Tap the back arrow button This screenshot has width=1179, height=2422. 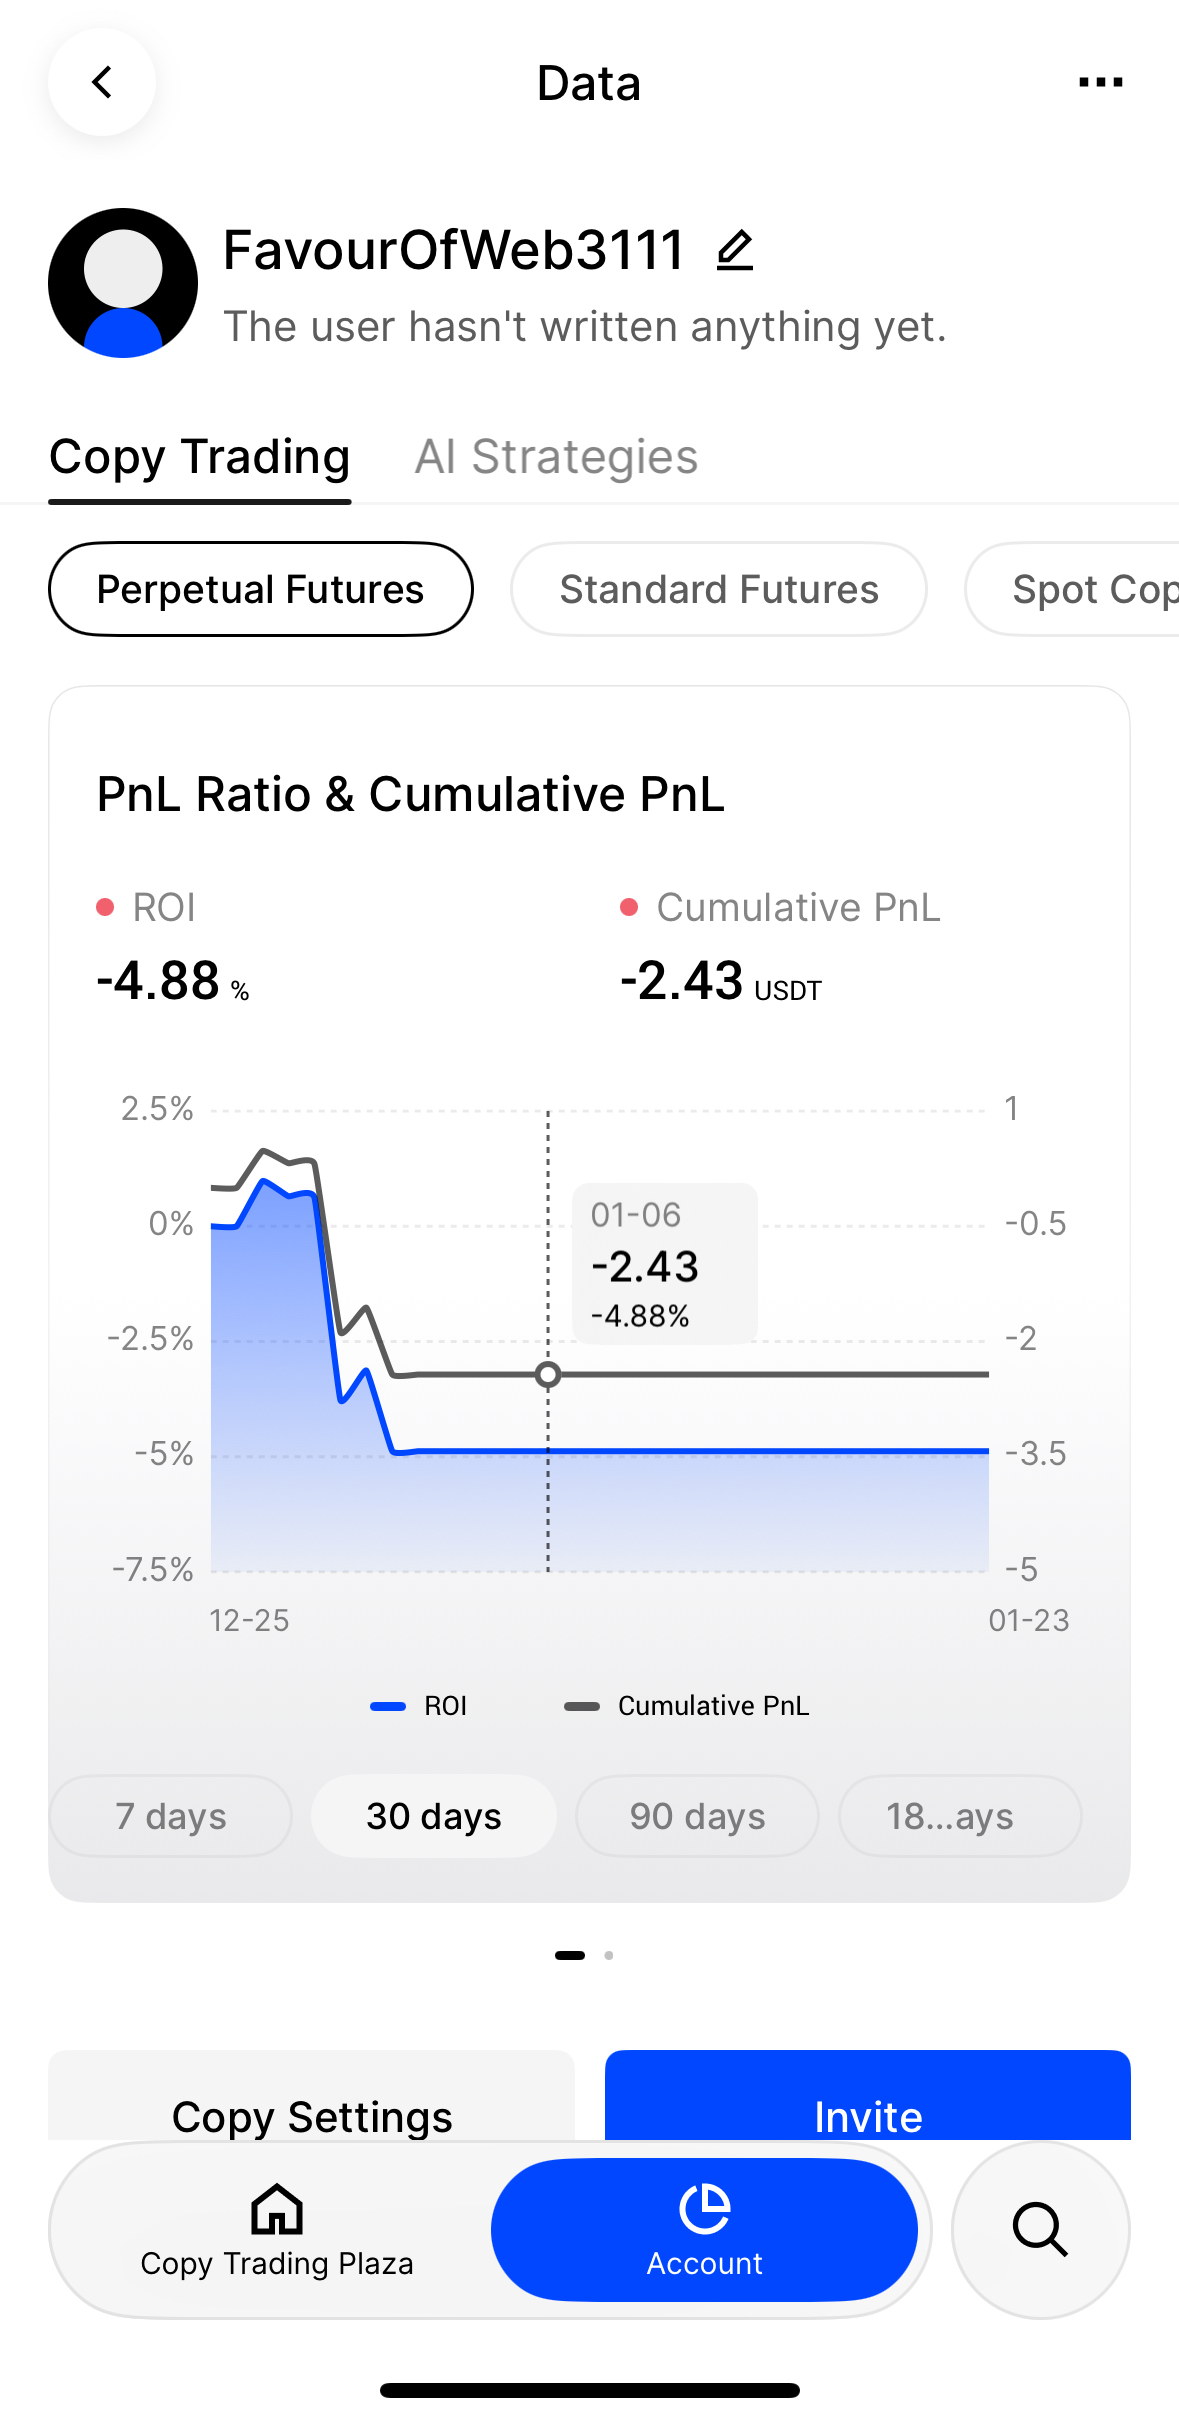102,82
